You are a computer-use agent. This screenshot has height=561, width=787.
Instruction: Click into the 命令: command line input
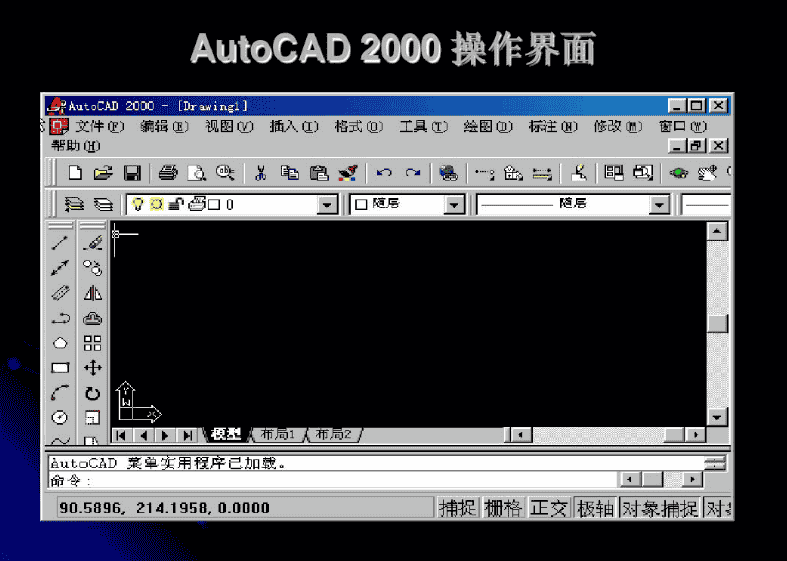(x=331, y=481)
